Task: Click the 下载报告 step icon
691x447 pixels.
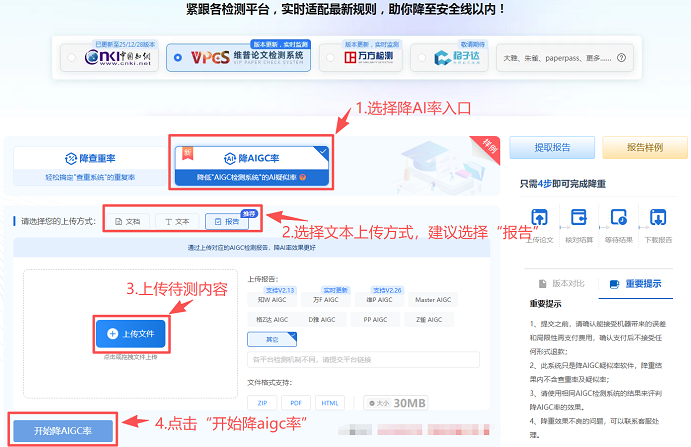Action: coord(657,217)
